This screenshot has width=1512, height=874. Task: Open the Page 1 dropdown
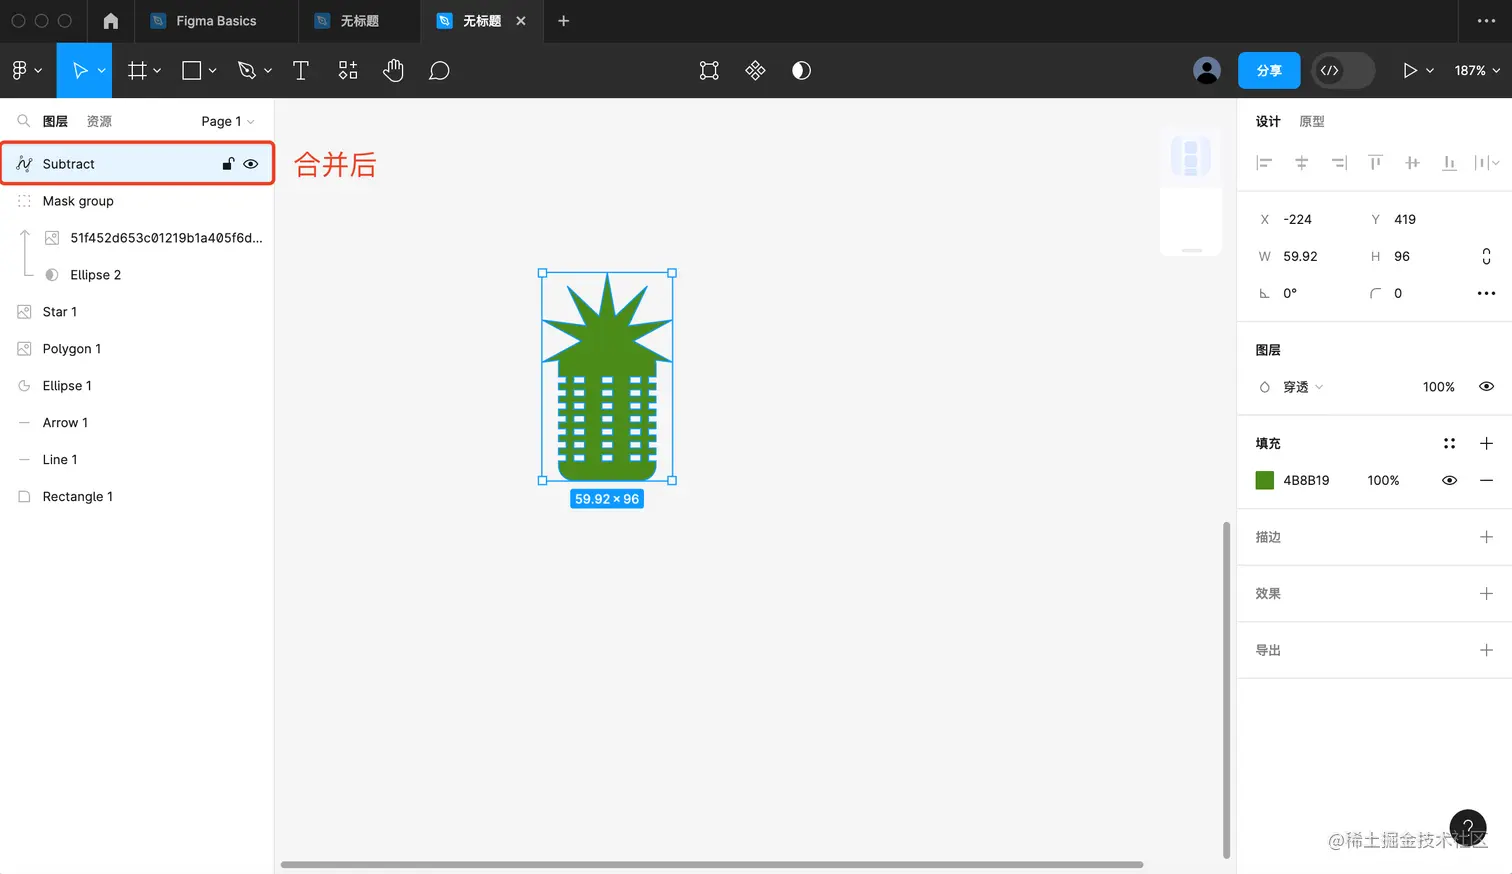click(227, 121)
